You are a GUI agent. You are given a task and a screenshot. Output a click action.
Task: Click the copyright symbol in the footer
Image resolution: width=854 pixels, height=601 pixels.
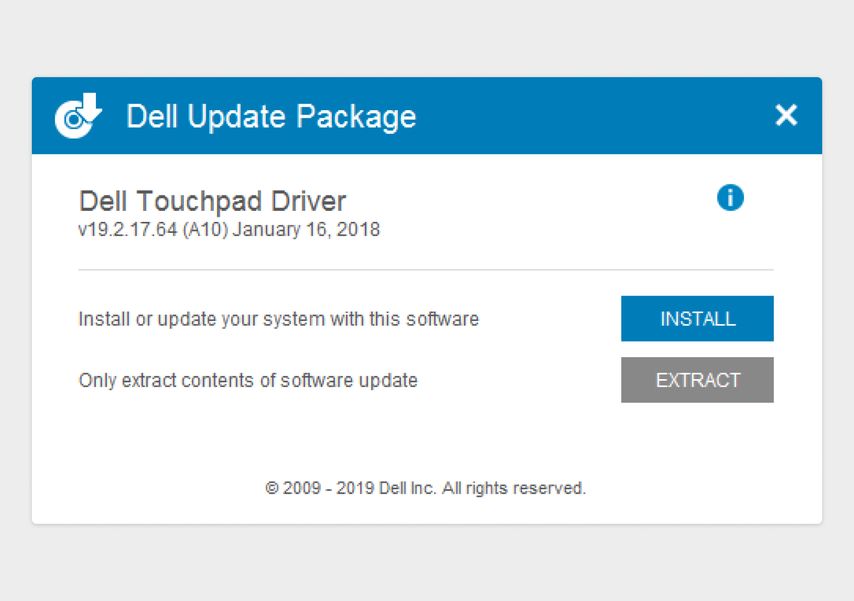(x=272, y=488)
